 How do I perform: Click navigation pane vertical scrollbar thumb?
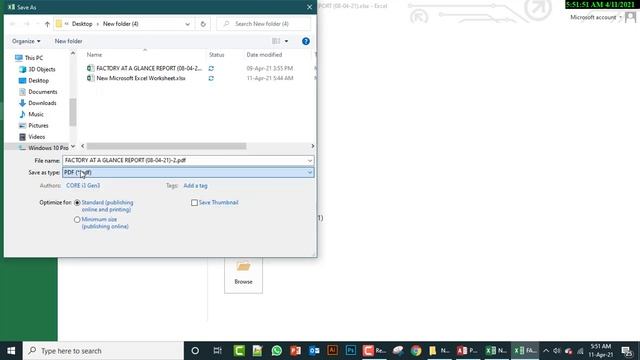point(73,112)
